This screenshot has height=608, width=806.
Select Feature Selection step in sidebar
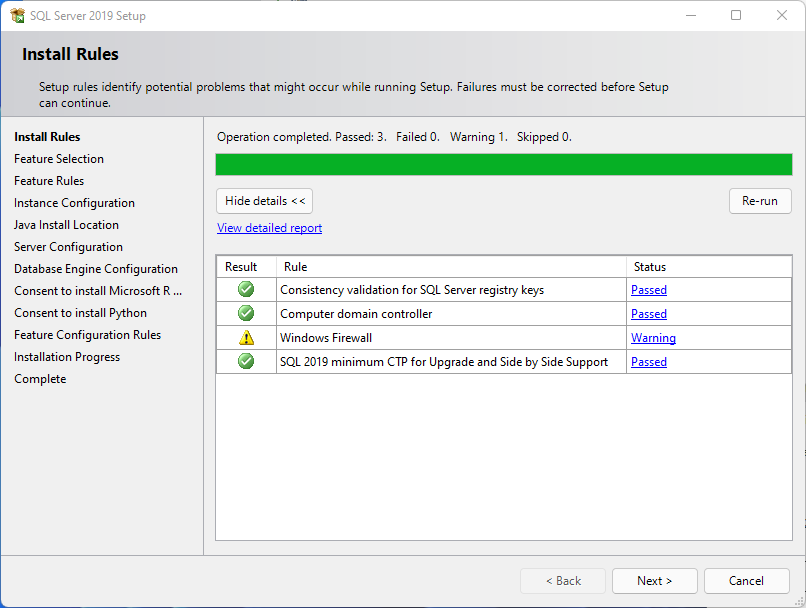(59, 159)
